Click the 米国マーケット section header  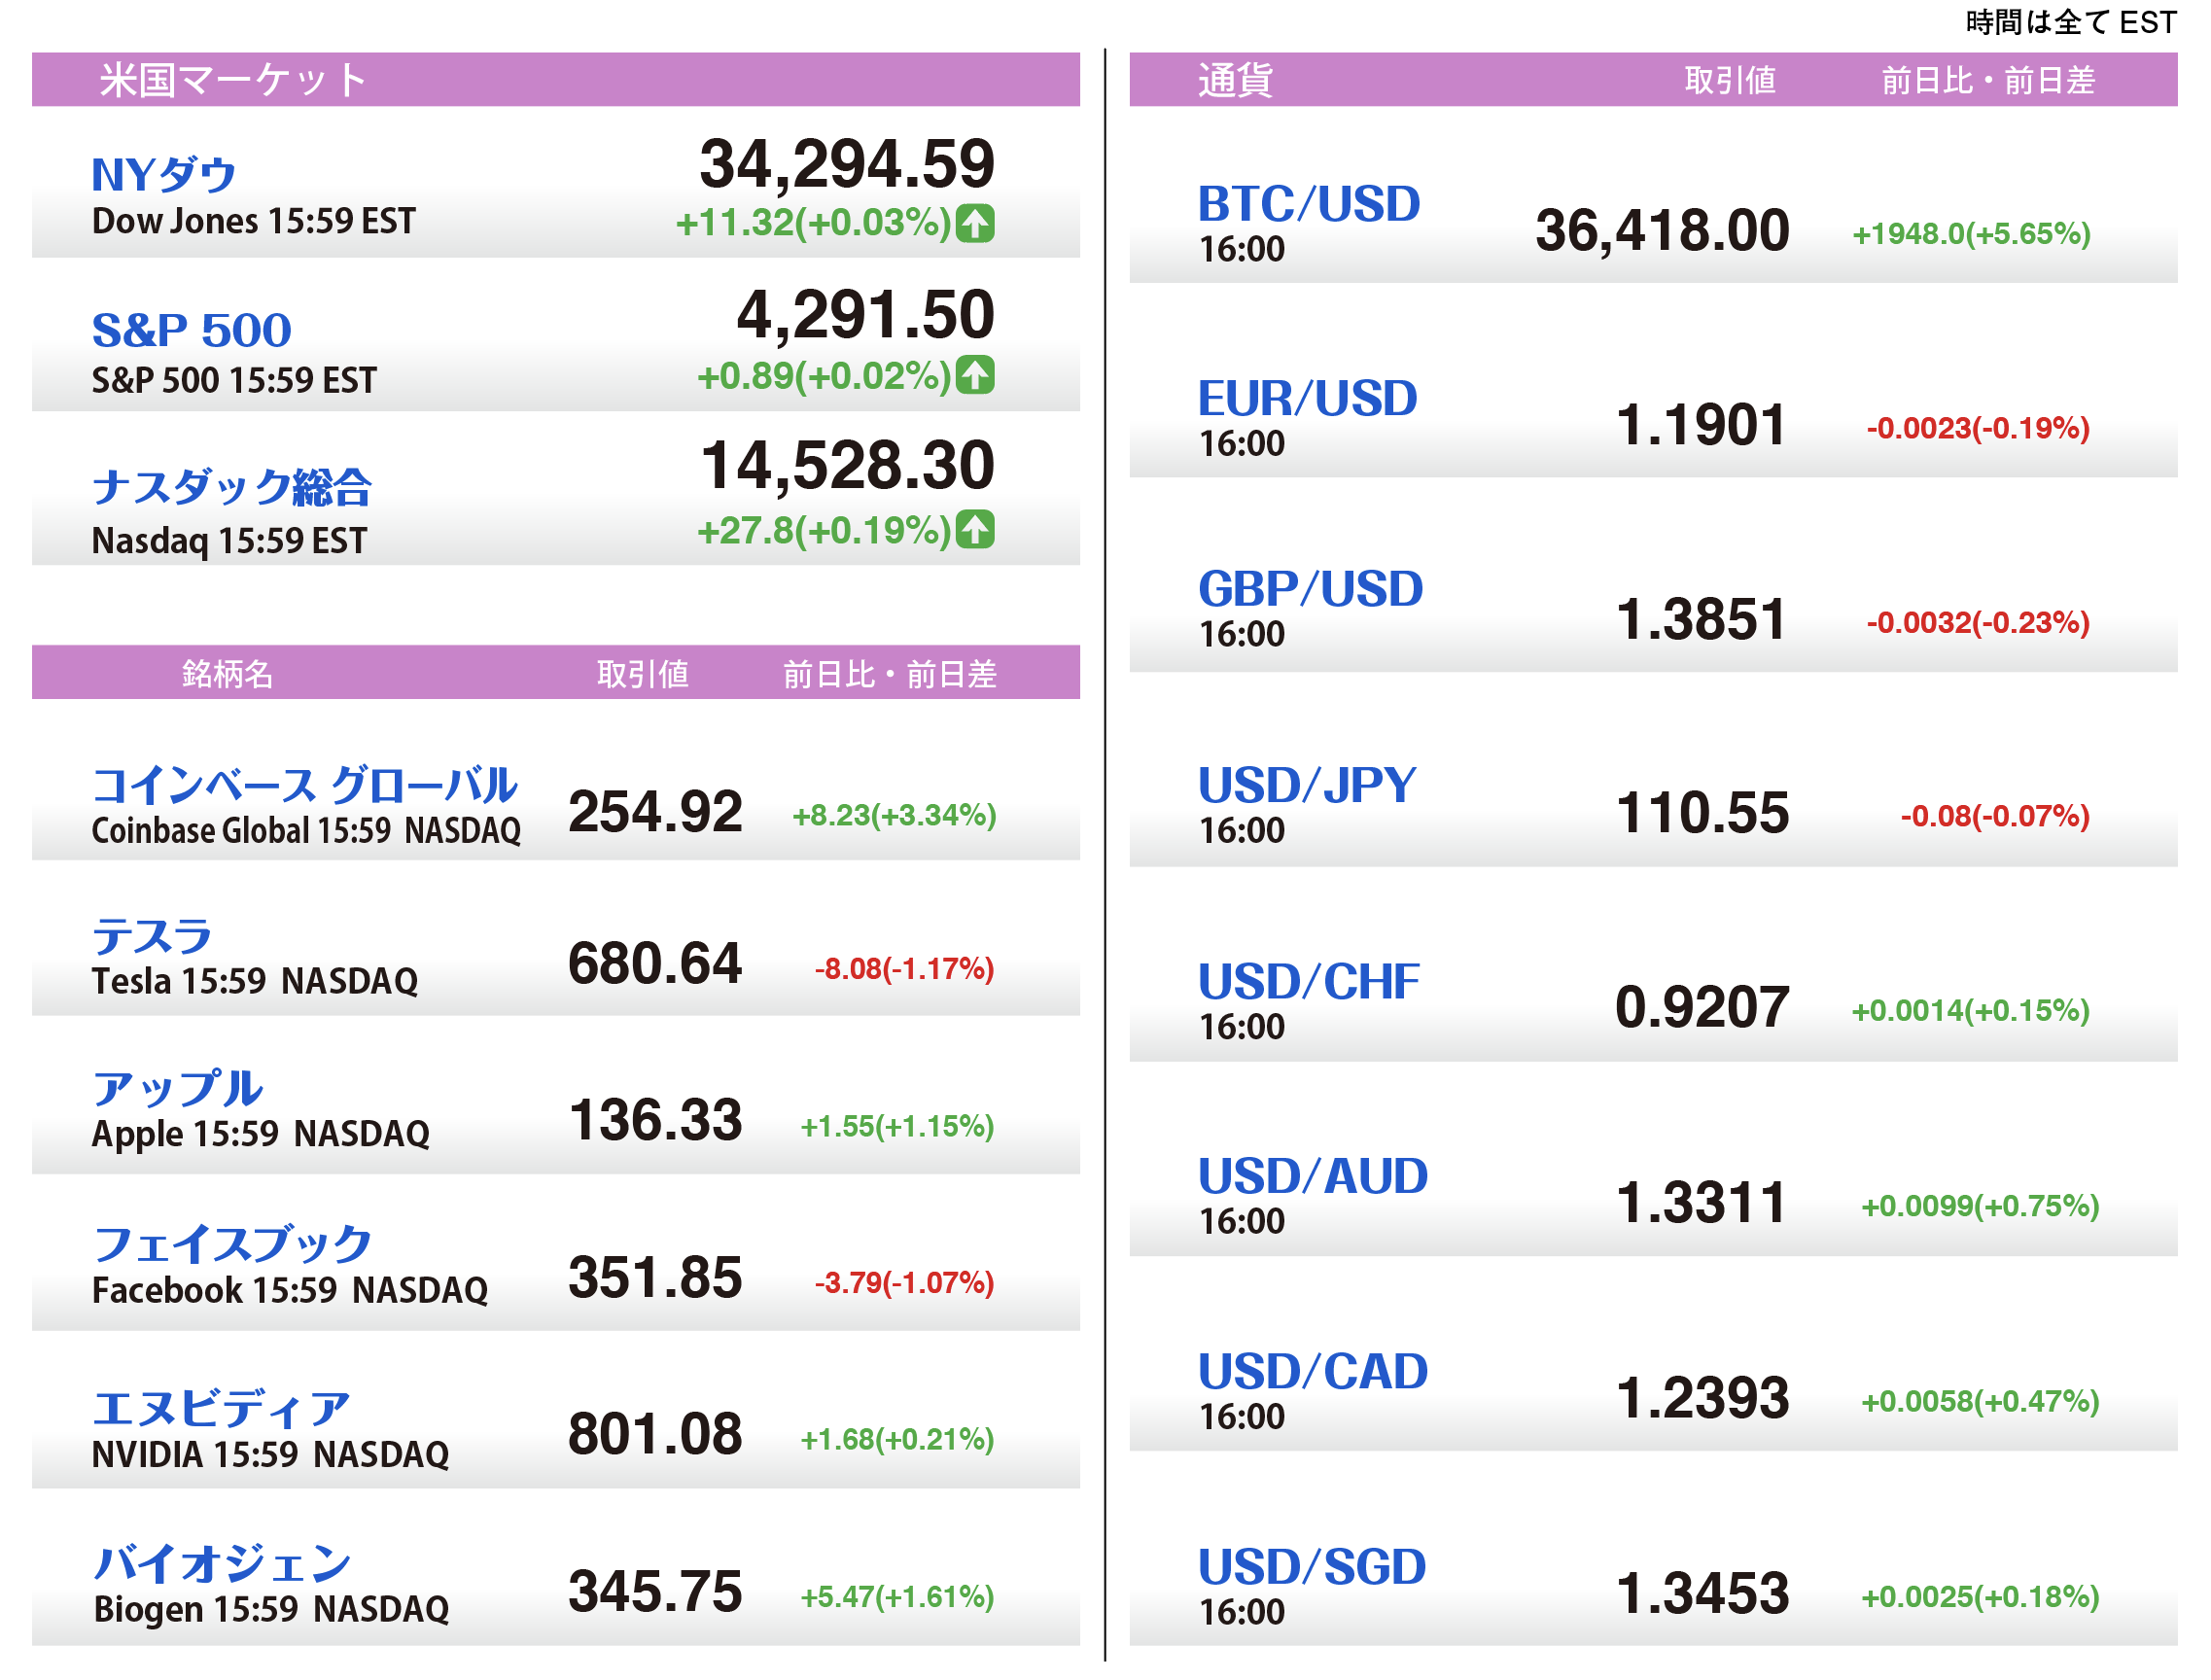pos(234,80)
